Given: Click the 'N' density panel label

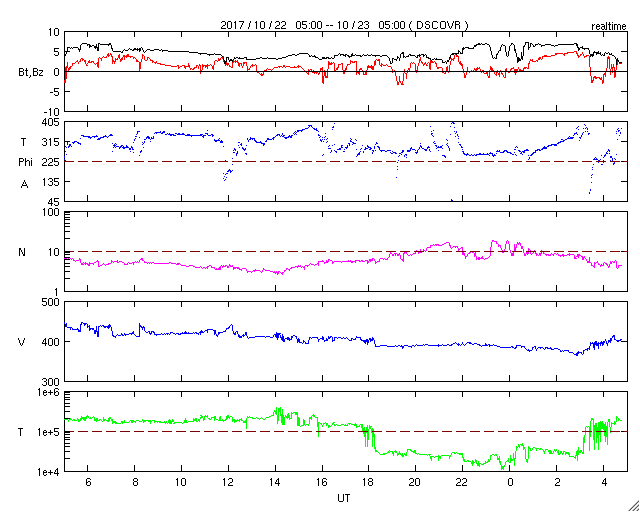Looking at the screenshot, I should [x=22, y=252].
